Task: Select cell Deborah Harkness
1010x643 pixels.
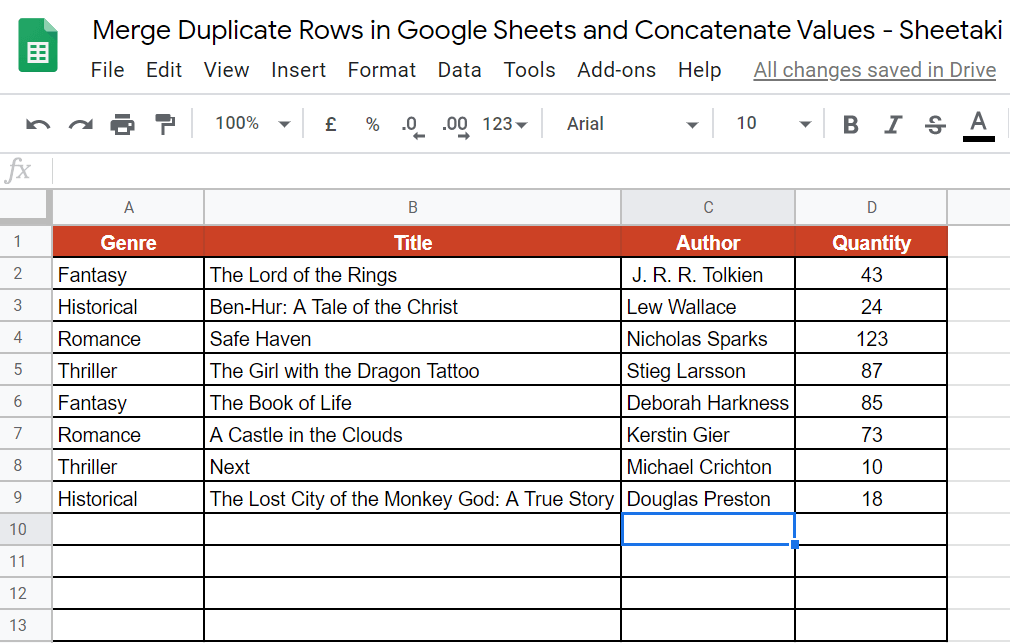Action: click(x=708, y=403)
